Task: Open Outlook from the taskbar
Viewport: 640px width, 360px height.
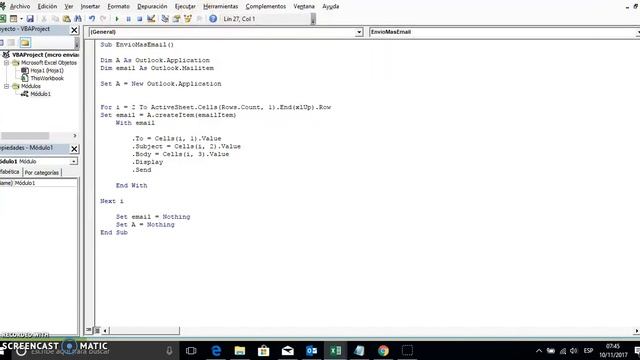Action: pos(311,351)
